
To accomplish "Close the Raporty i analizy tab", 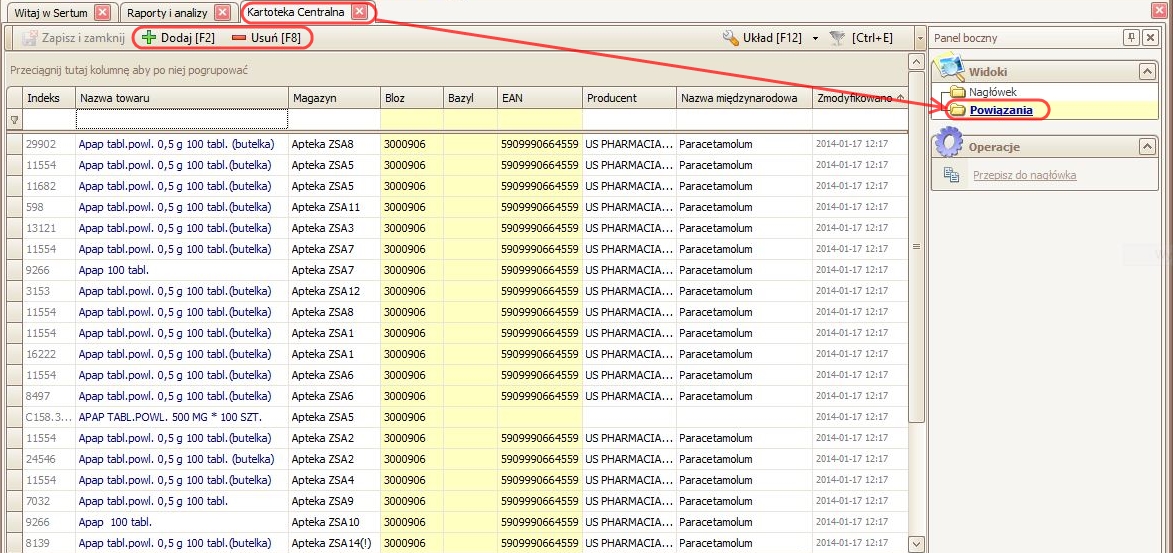I will pos(222,13).
